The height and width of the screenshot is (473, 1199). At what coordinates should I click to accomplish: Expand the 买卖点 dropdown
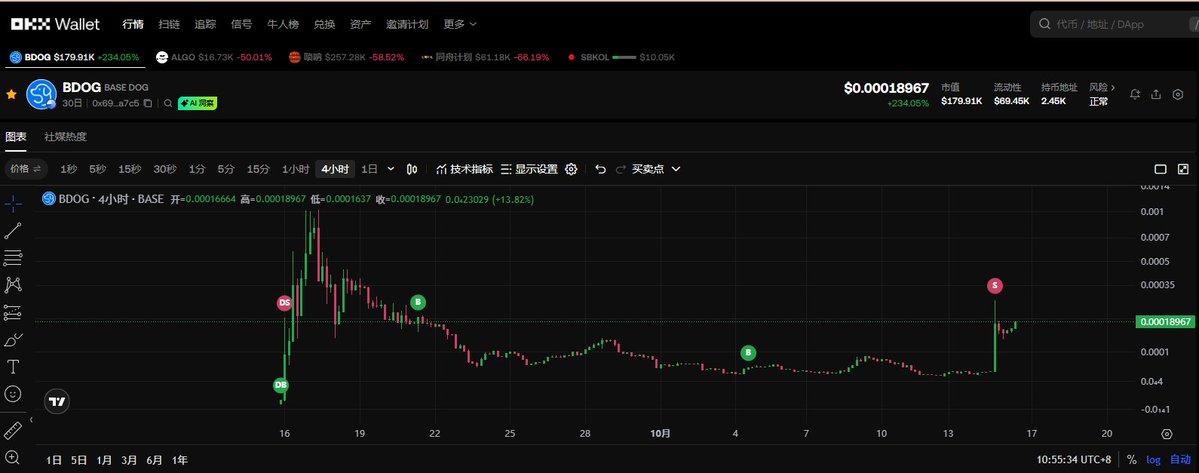pyautogui.click(x=655, y=169)
